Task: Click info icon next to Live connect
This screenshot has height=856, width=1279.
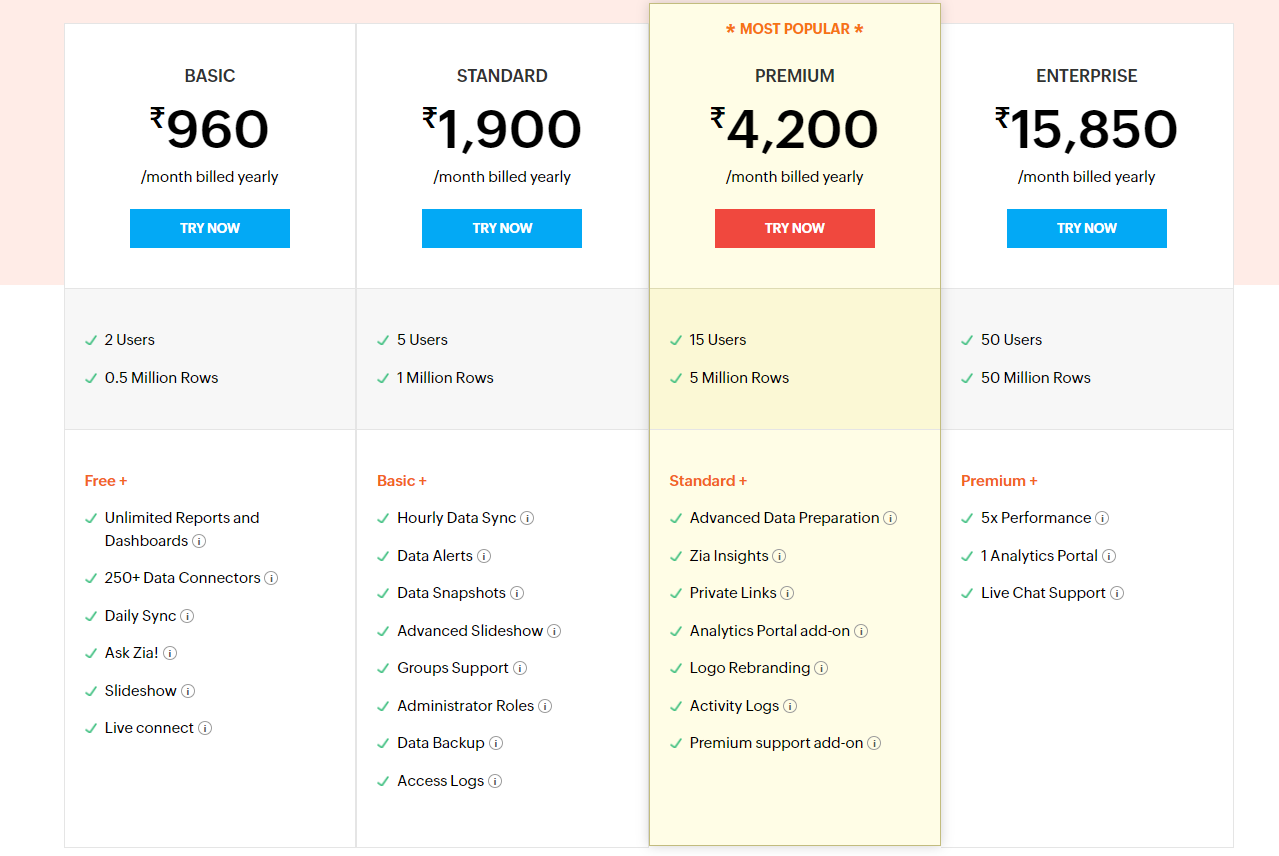Action: pos(205,728)
